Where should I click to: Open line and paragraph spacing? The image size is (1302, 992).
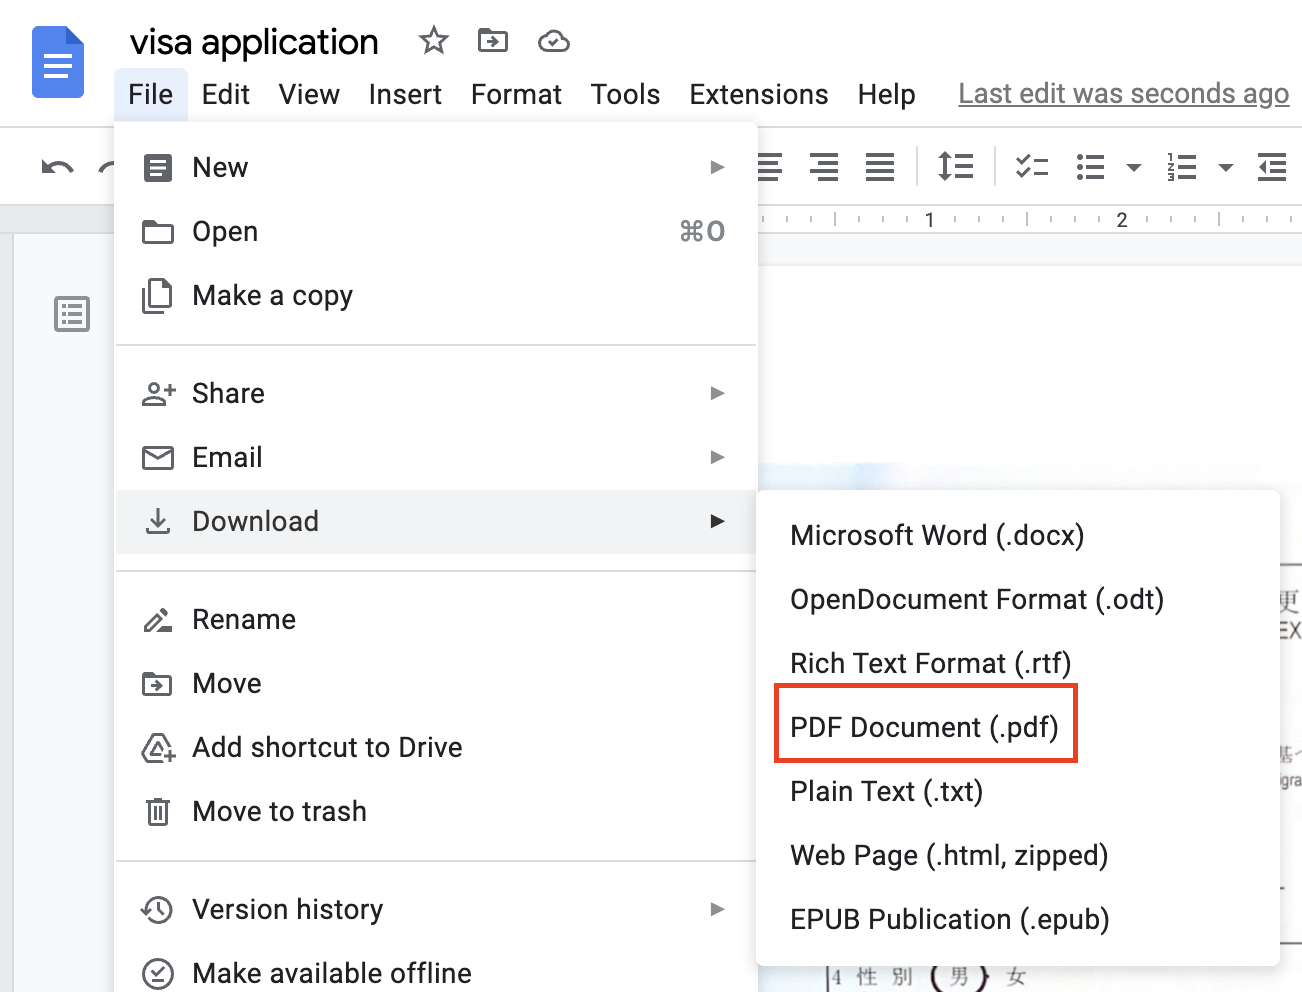point(955,166)
